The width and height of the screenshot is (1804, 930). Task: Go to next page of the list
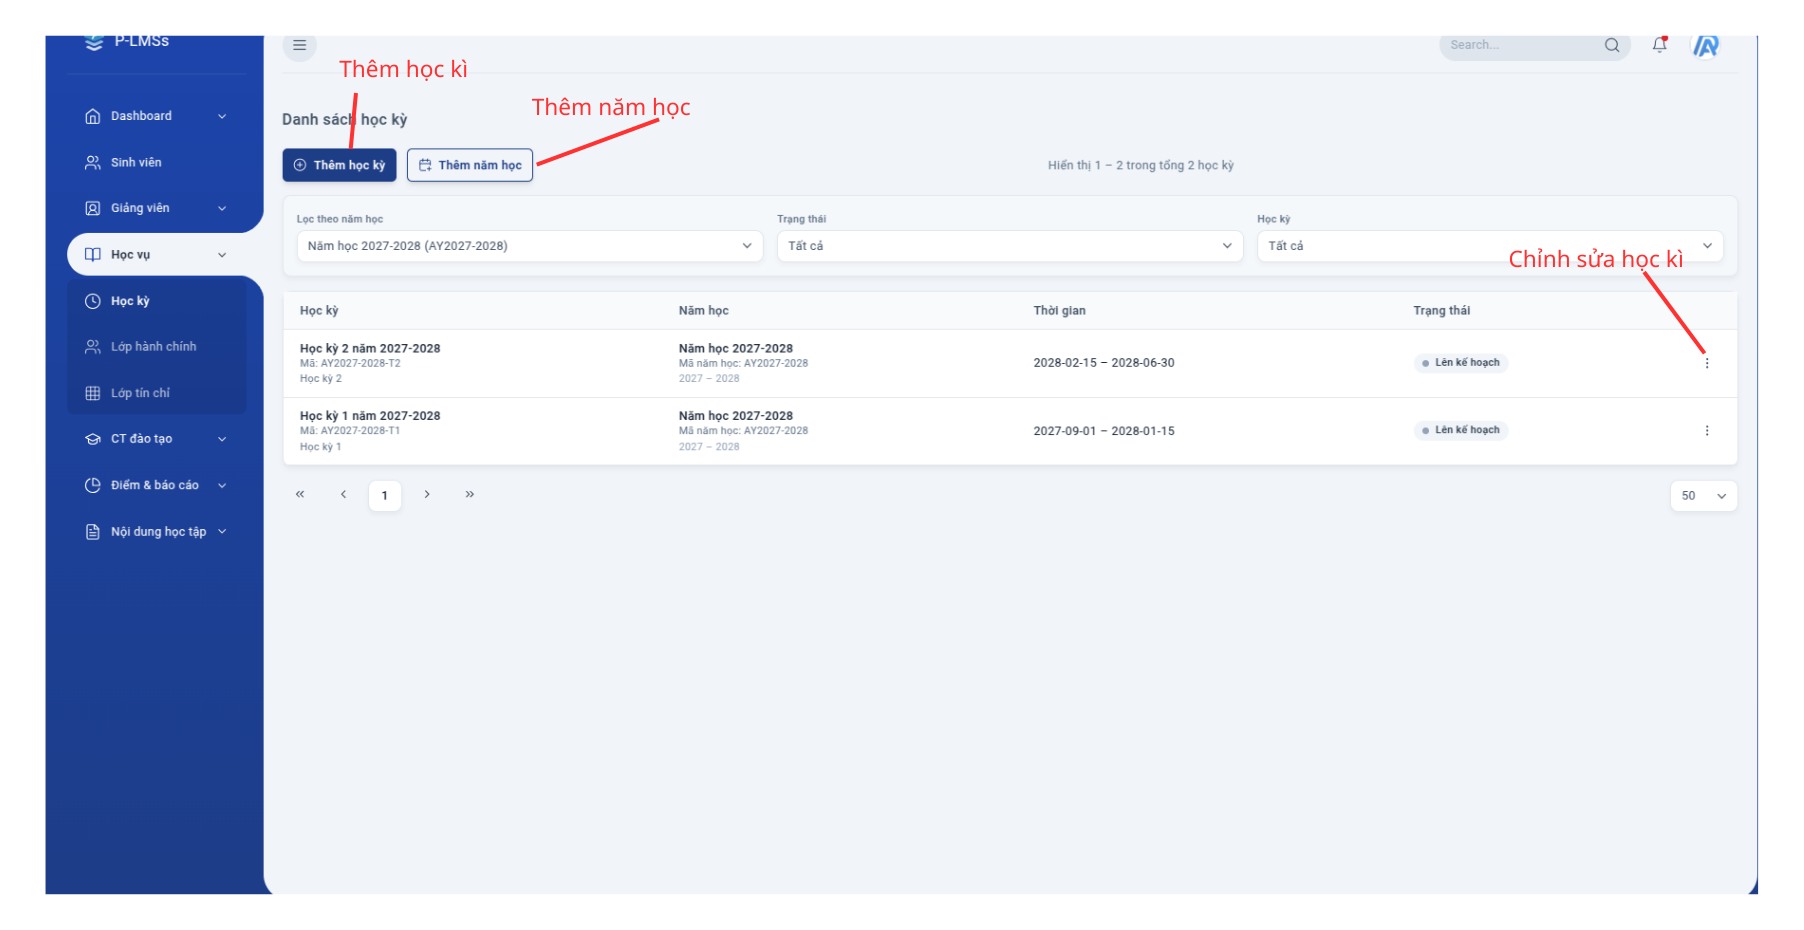[x=427, y=495]
